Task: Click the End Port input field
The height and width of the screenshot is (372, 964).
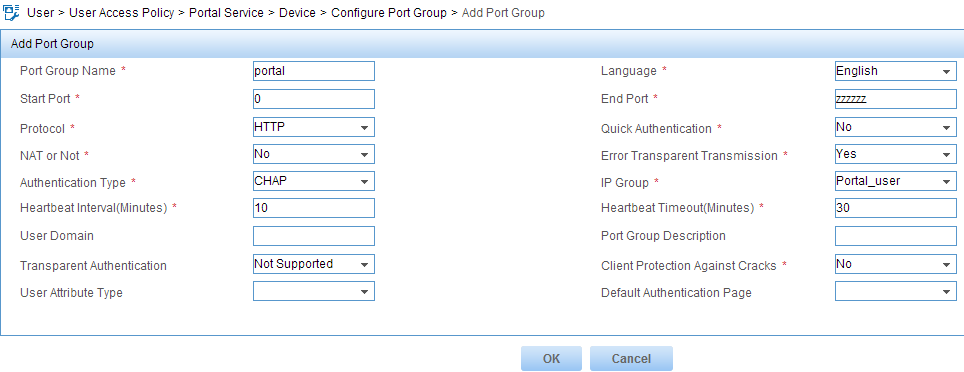Action: (896, 98)
